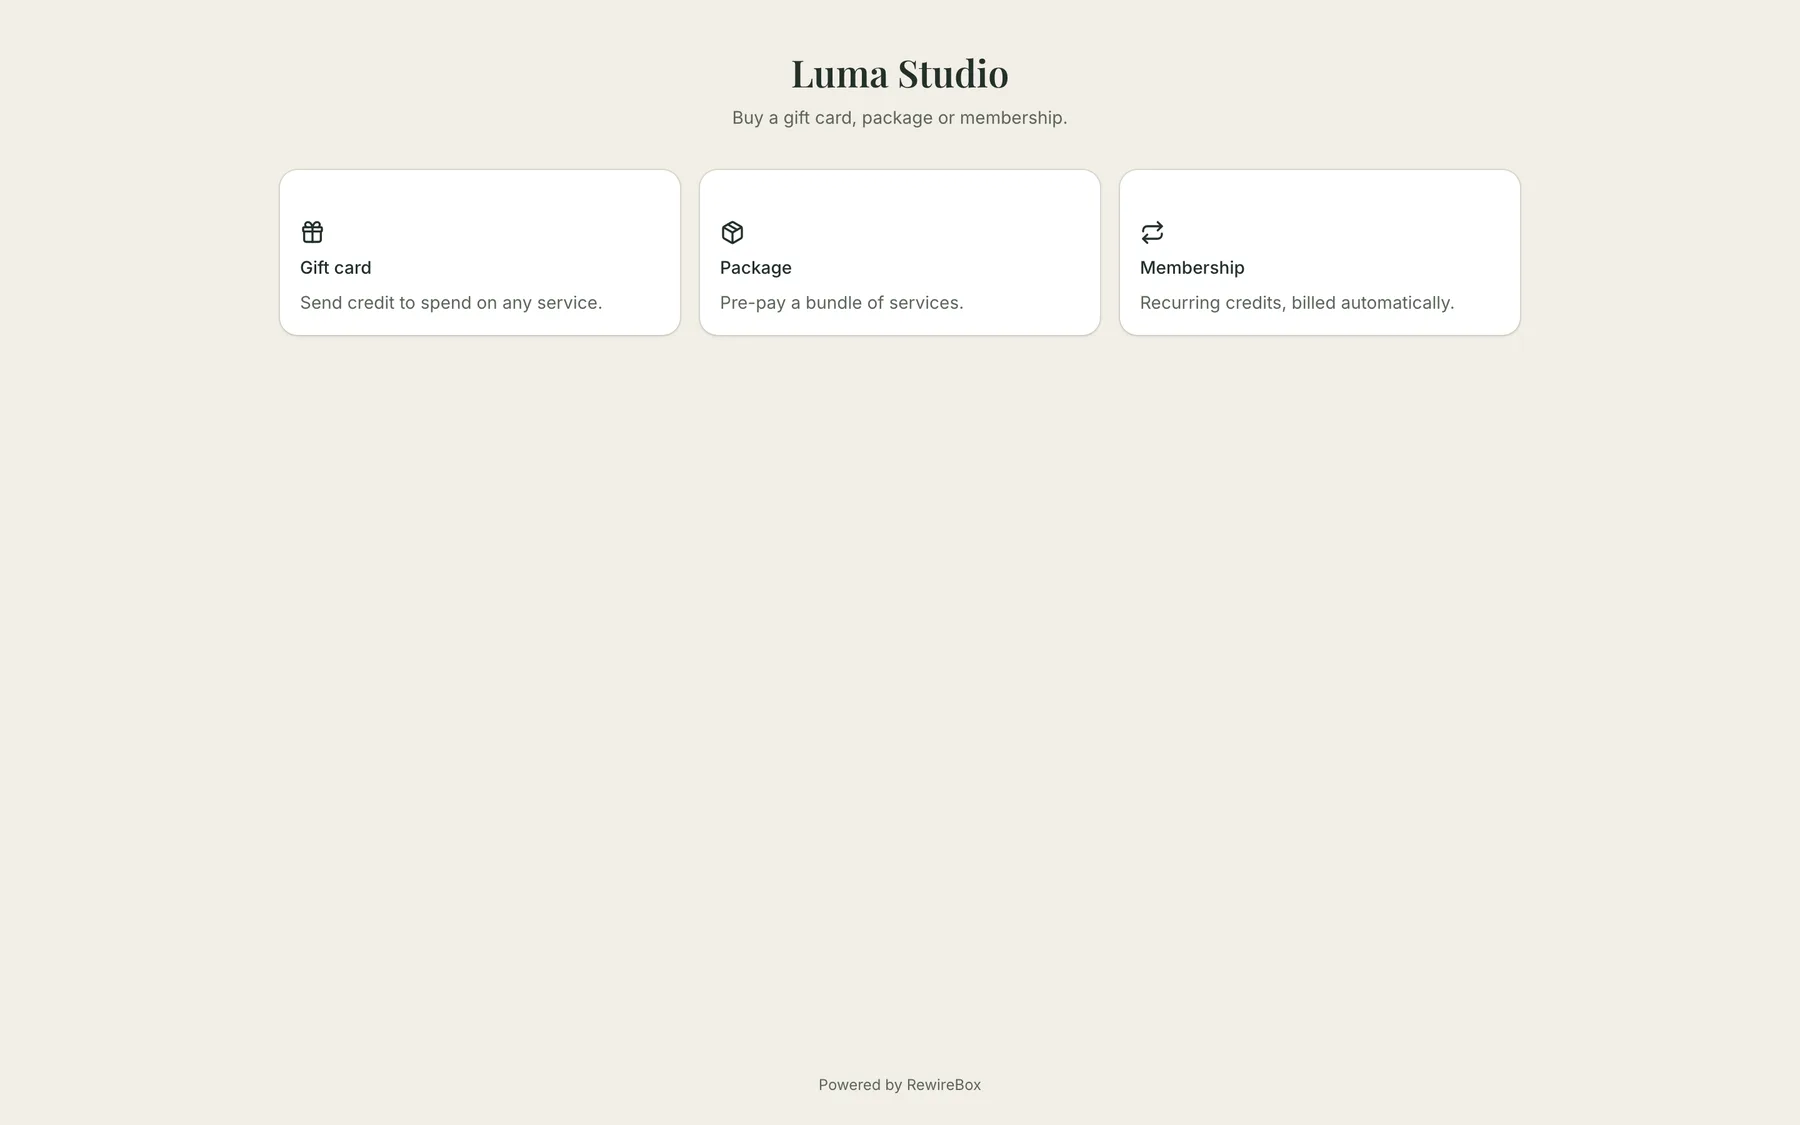Click the membership repeat arrows icon

1152,232
